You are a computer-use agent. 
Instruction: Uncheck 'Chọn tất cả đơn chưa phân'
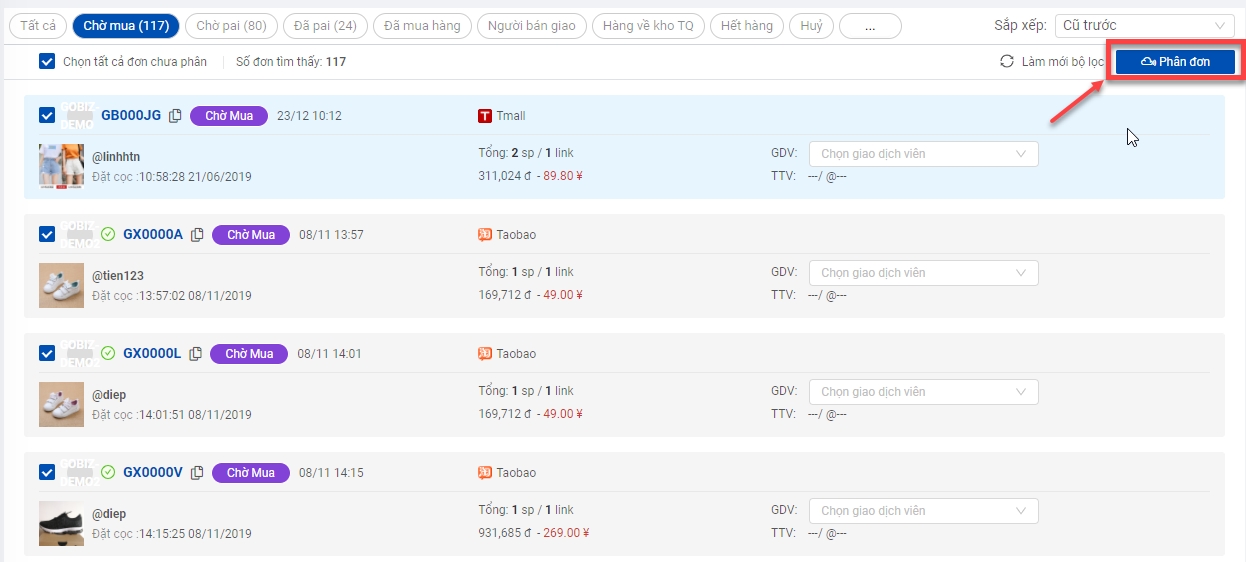pos(47,62)
